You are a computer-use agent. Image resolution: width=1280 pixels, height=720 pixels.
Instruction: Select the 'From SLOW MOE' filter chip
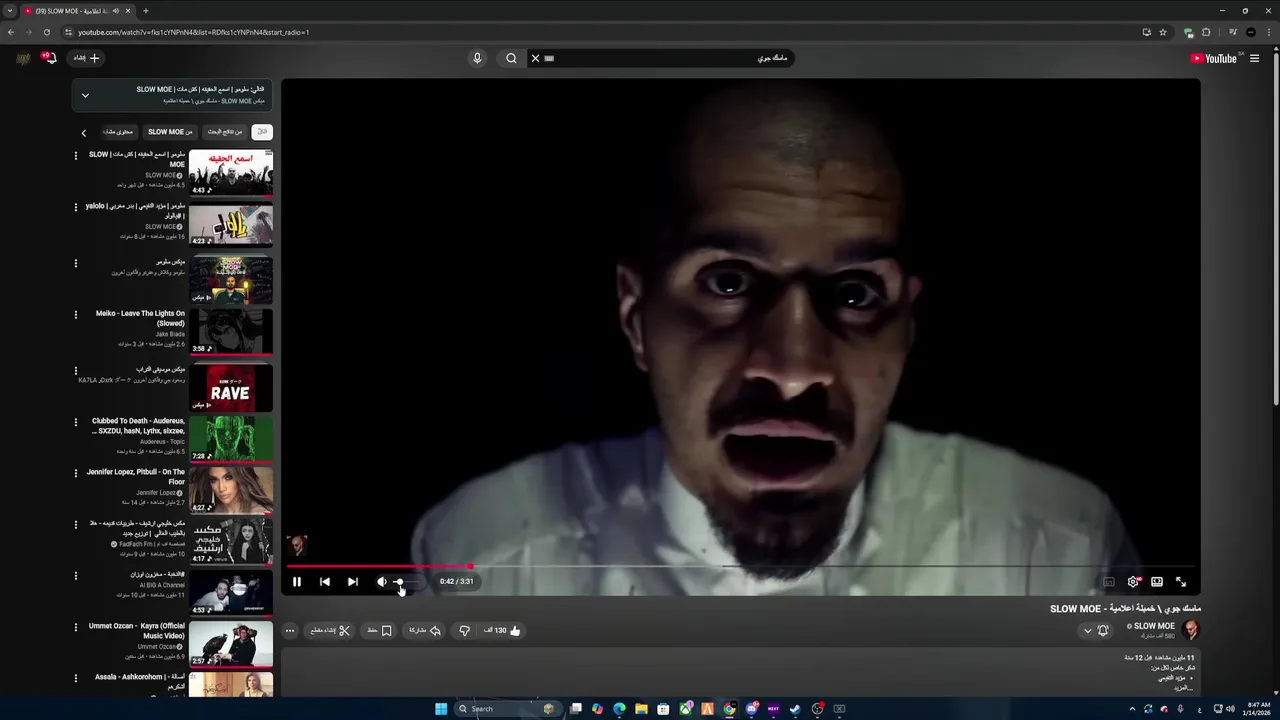[170, 132]
